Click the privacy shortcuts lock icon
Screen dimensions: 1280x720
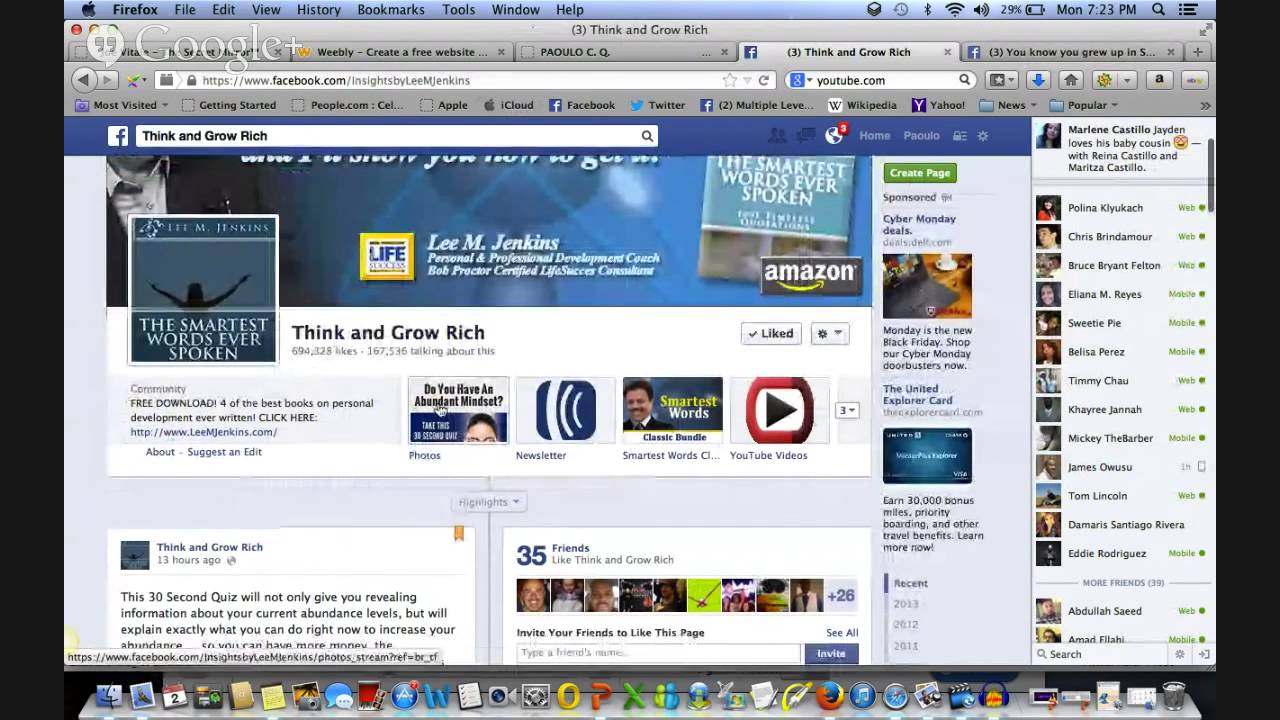[x=959, y=136]
